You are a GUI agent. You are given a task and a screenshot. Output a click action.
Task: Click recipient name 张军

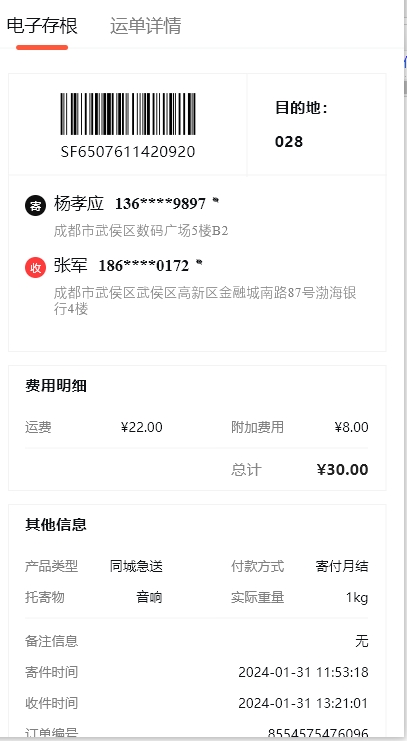pyautogui.click(x=70, y=265)
